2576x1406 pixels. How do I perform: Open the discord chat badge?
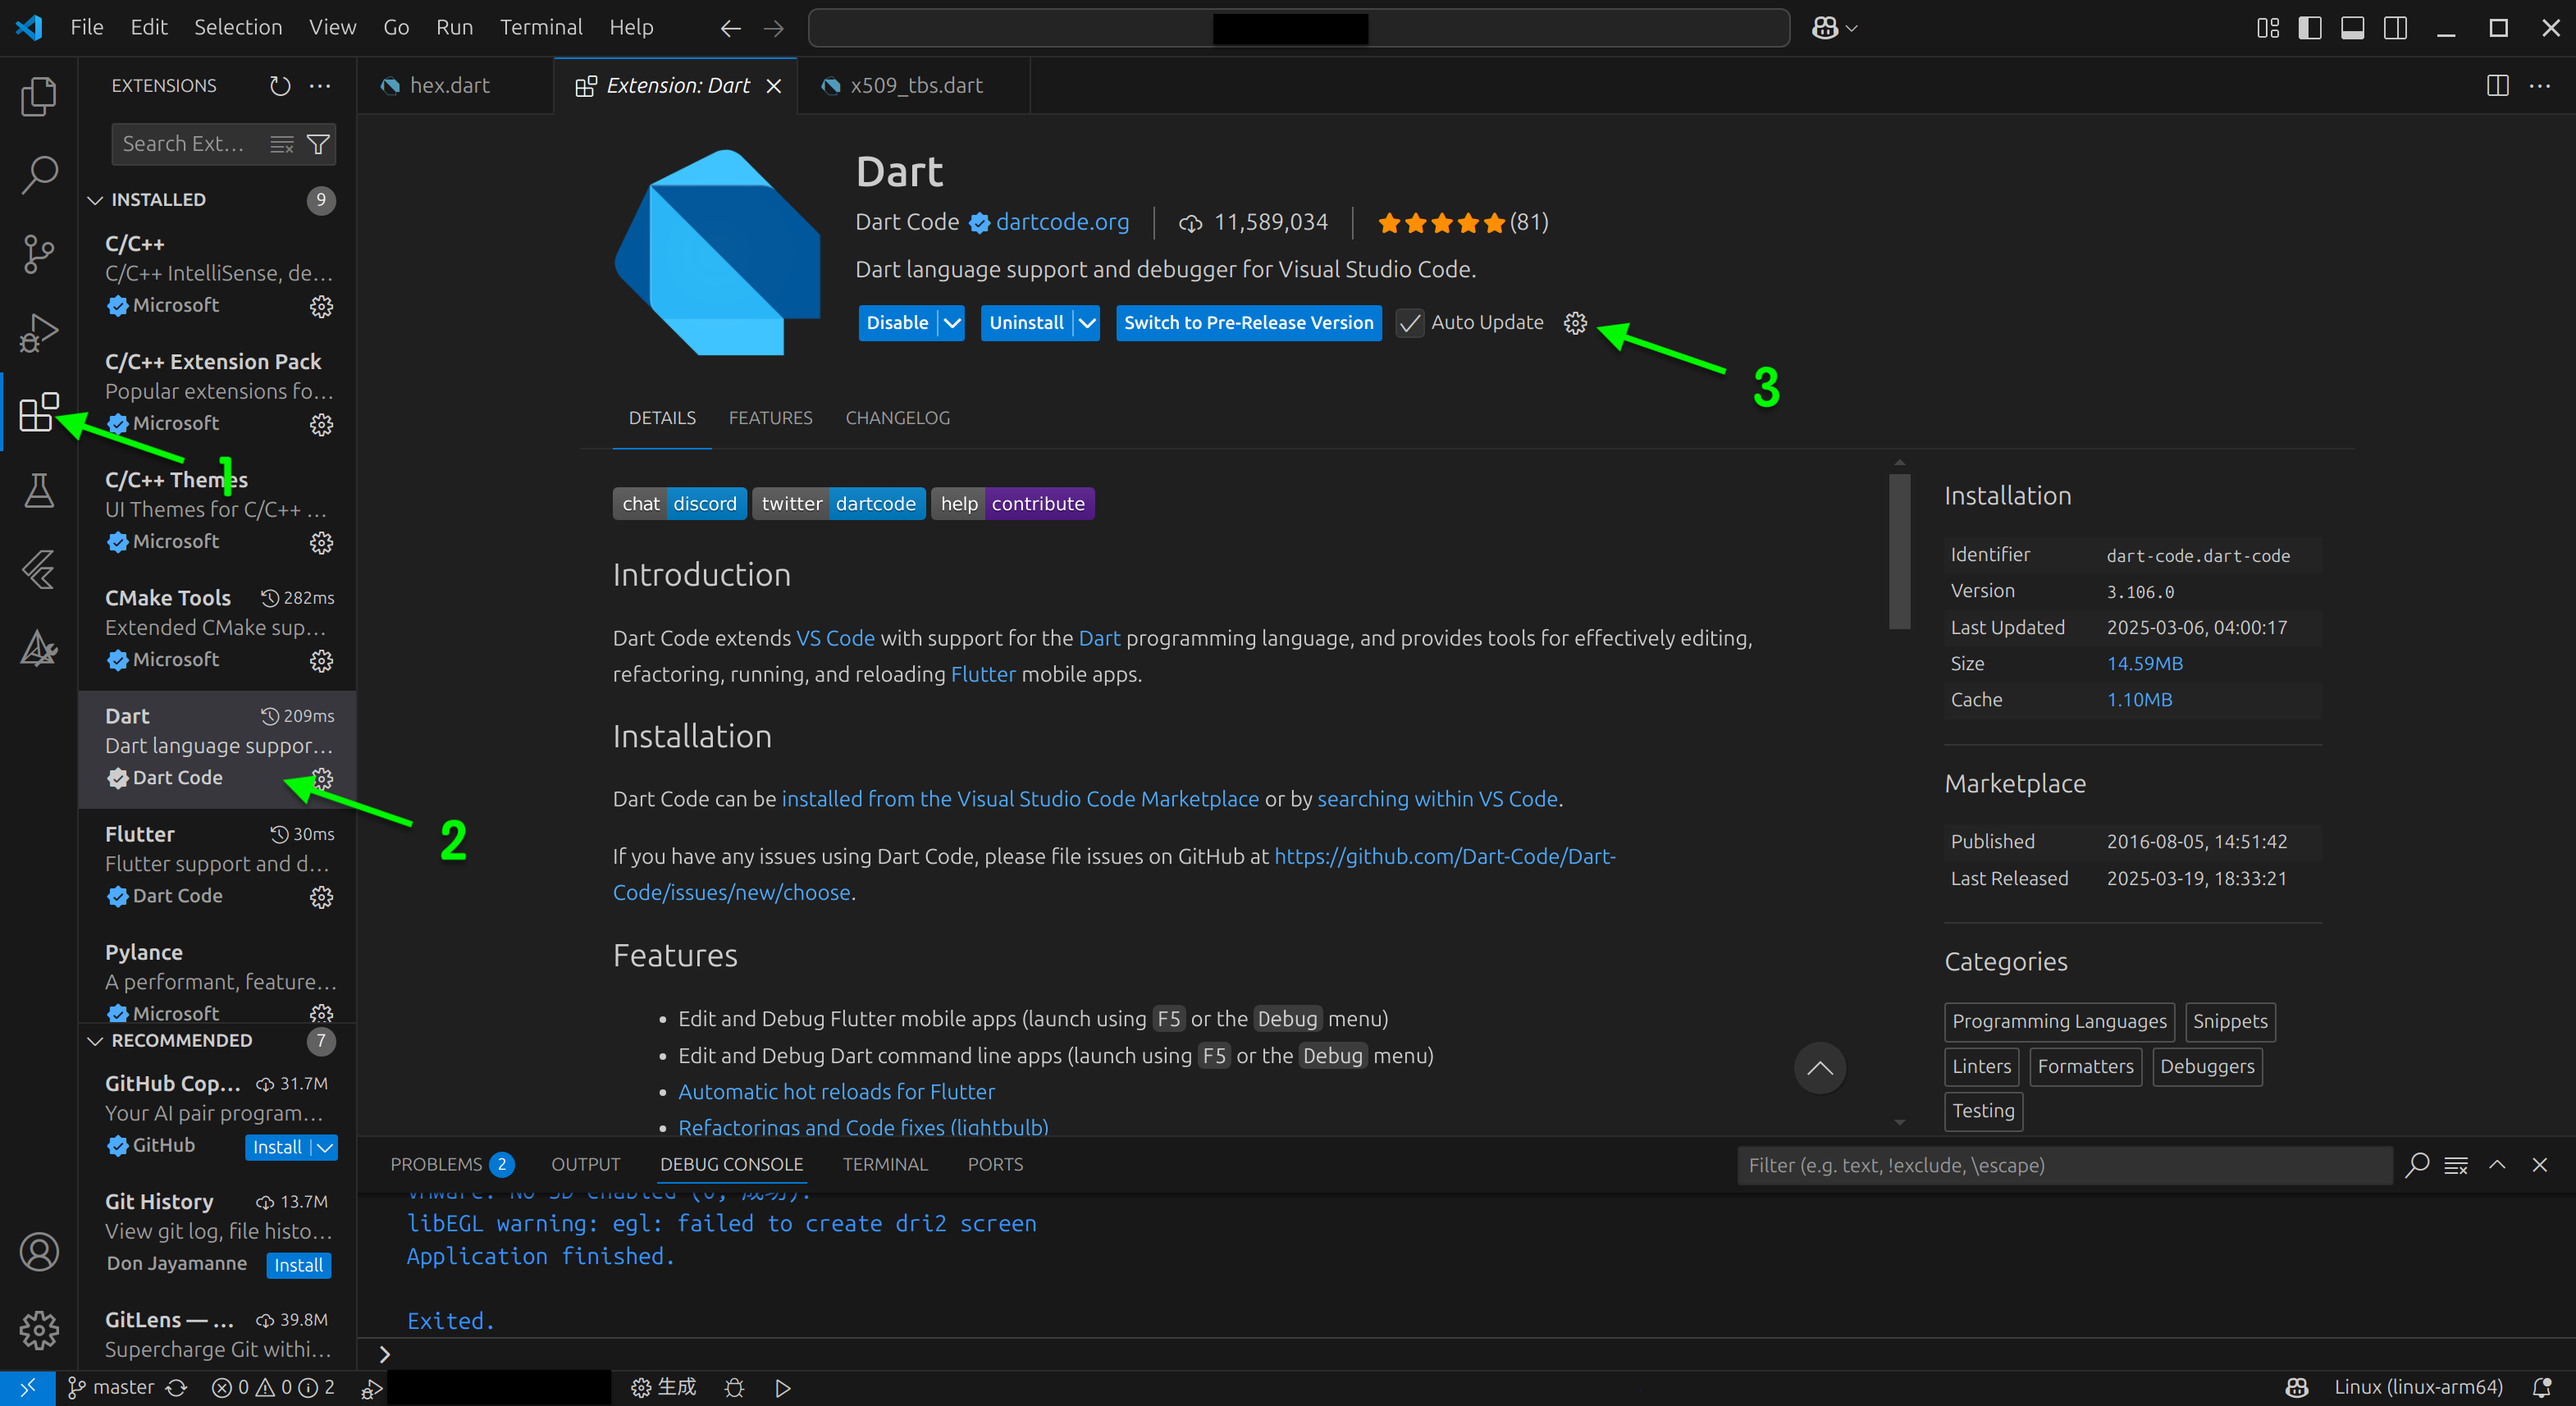pos(680,504)
